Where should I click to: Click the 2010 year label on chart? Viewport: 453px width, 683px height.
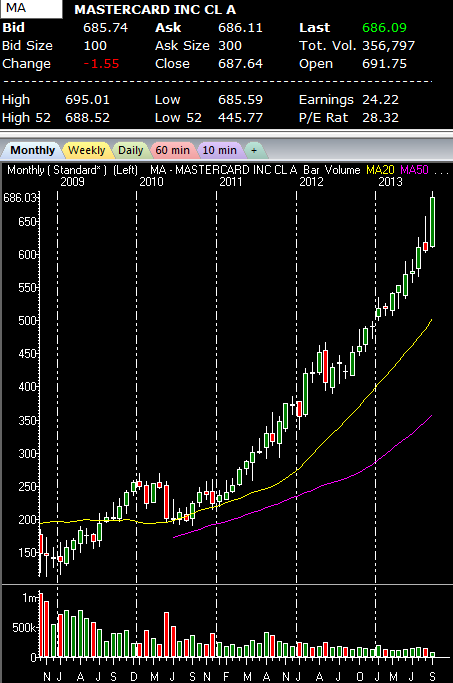(151, 182)
